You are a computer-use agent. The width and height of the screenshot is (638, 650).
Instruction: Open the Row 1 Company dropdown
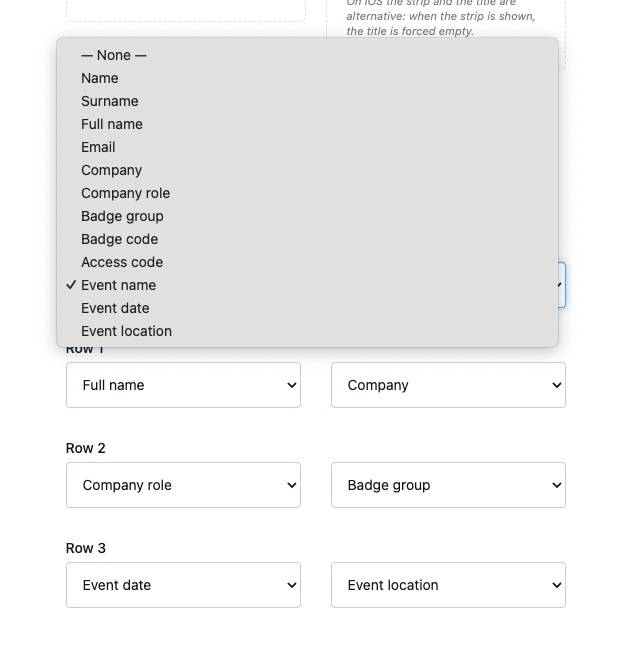click(448, 385)
